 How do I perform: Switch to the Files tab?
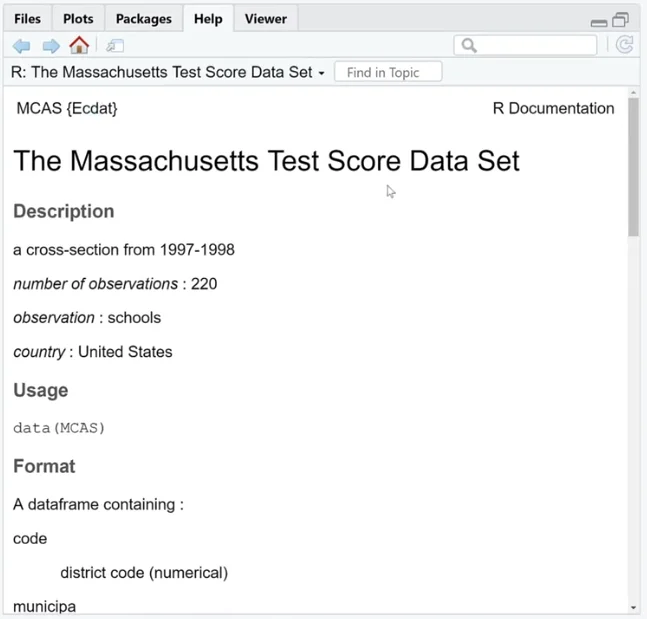point(27,19)
